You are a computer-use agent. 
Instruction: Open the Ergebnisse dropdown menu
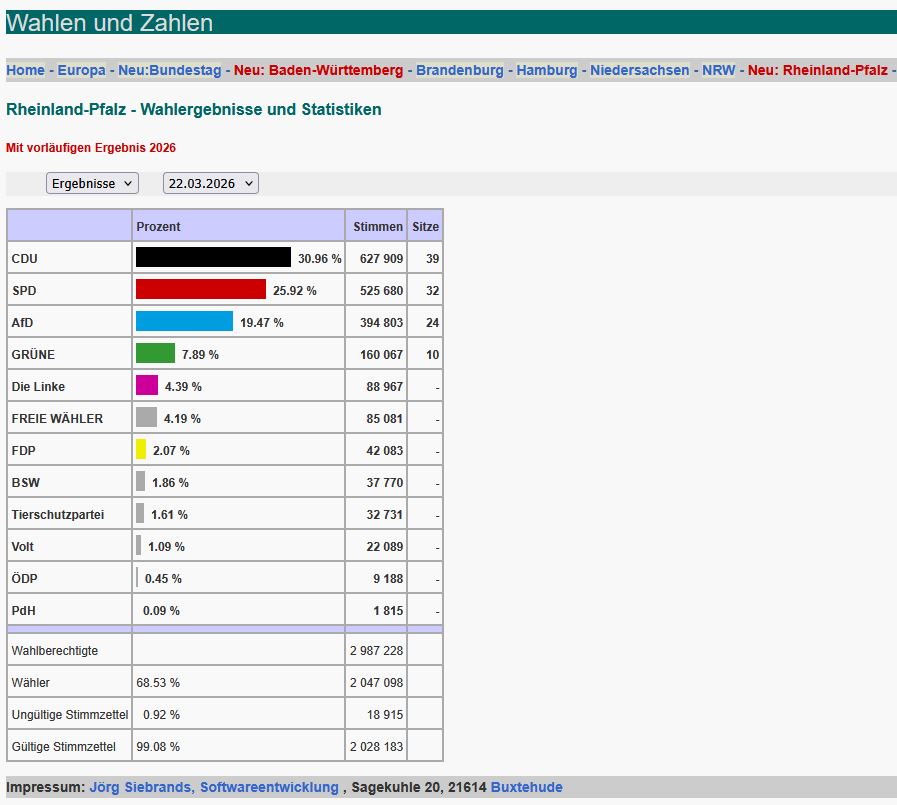coord(91,183)
